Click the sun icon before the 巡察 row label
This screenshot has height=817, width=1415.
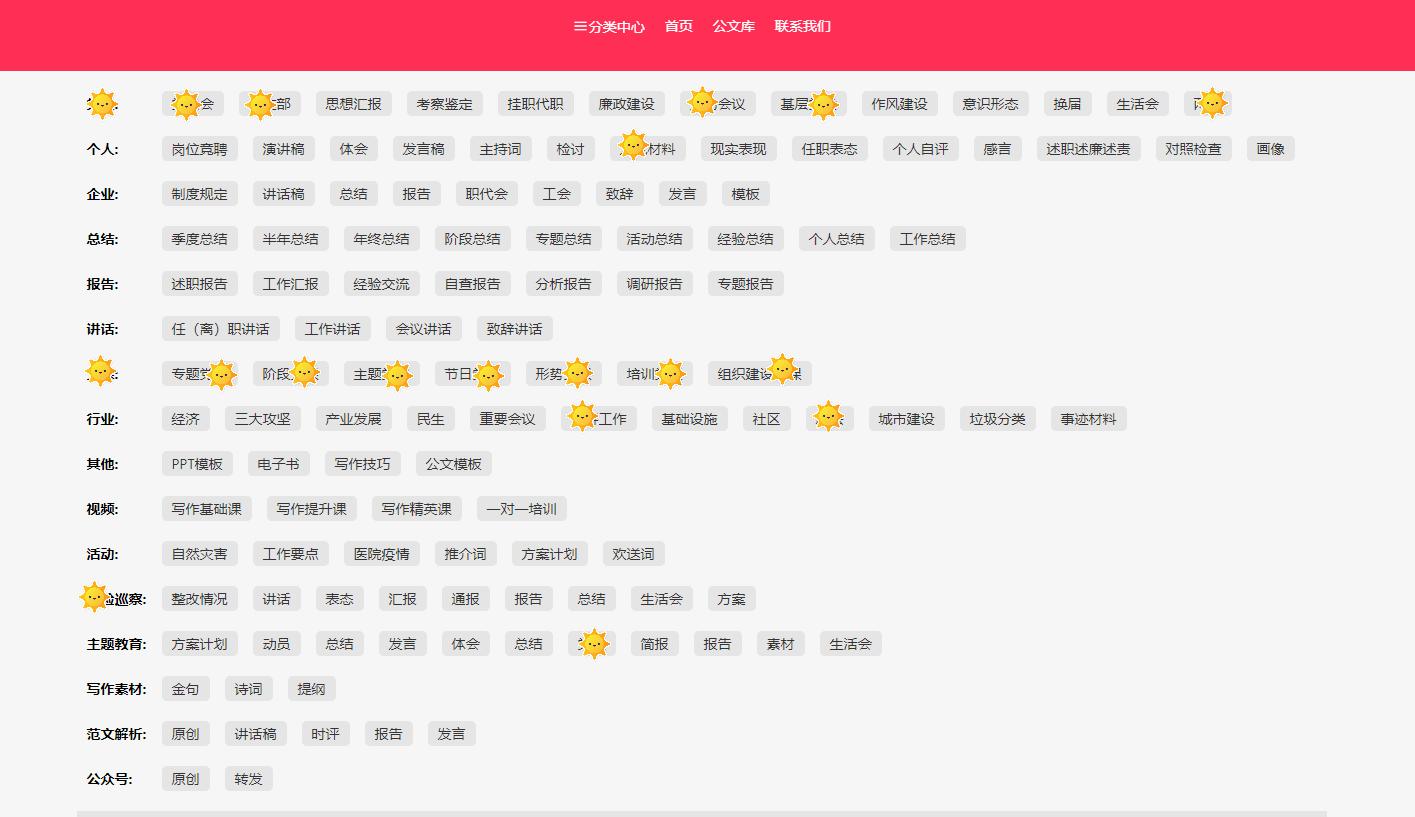tap(94, 595)
